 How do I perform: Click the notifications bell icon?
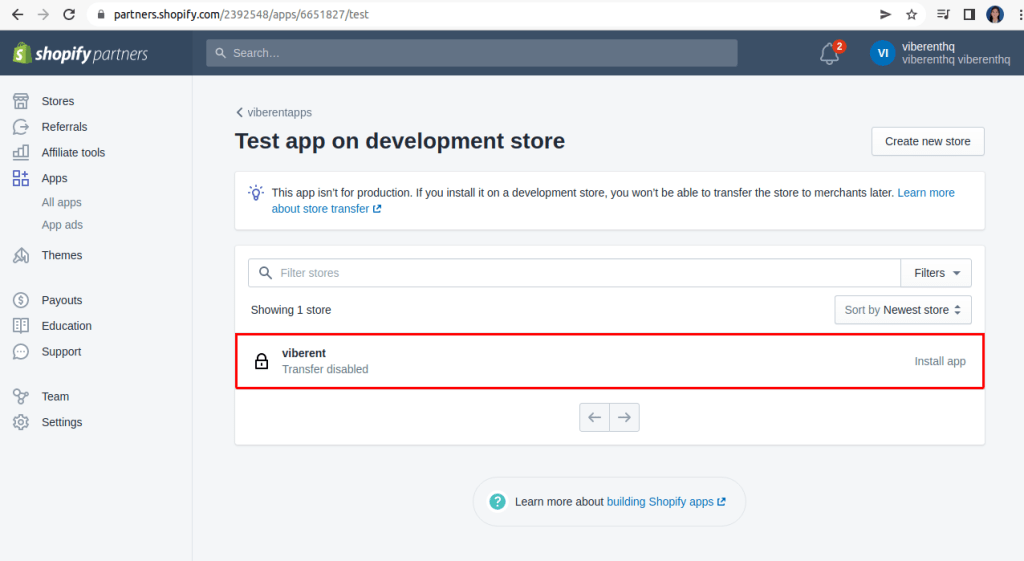tap(829, 54)
